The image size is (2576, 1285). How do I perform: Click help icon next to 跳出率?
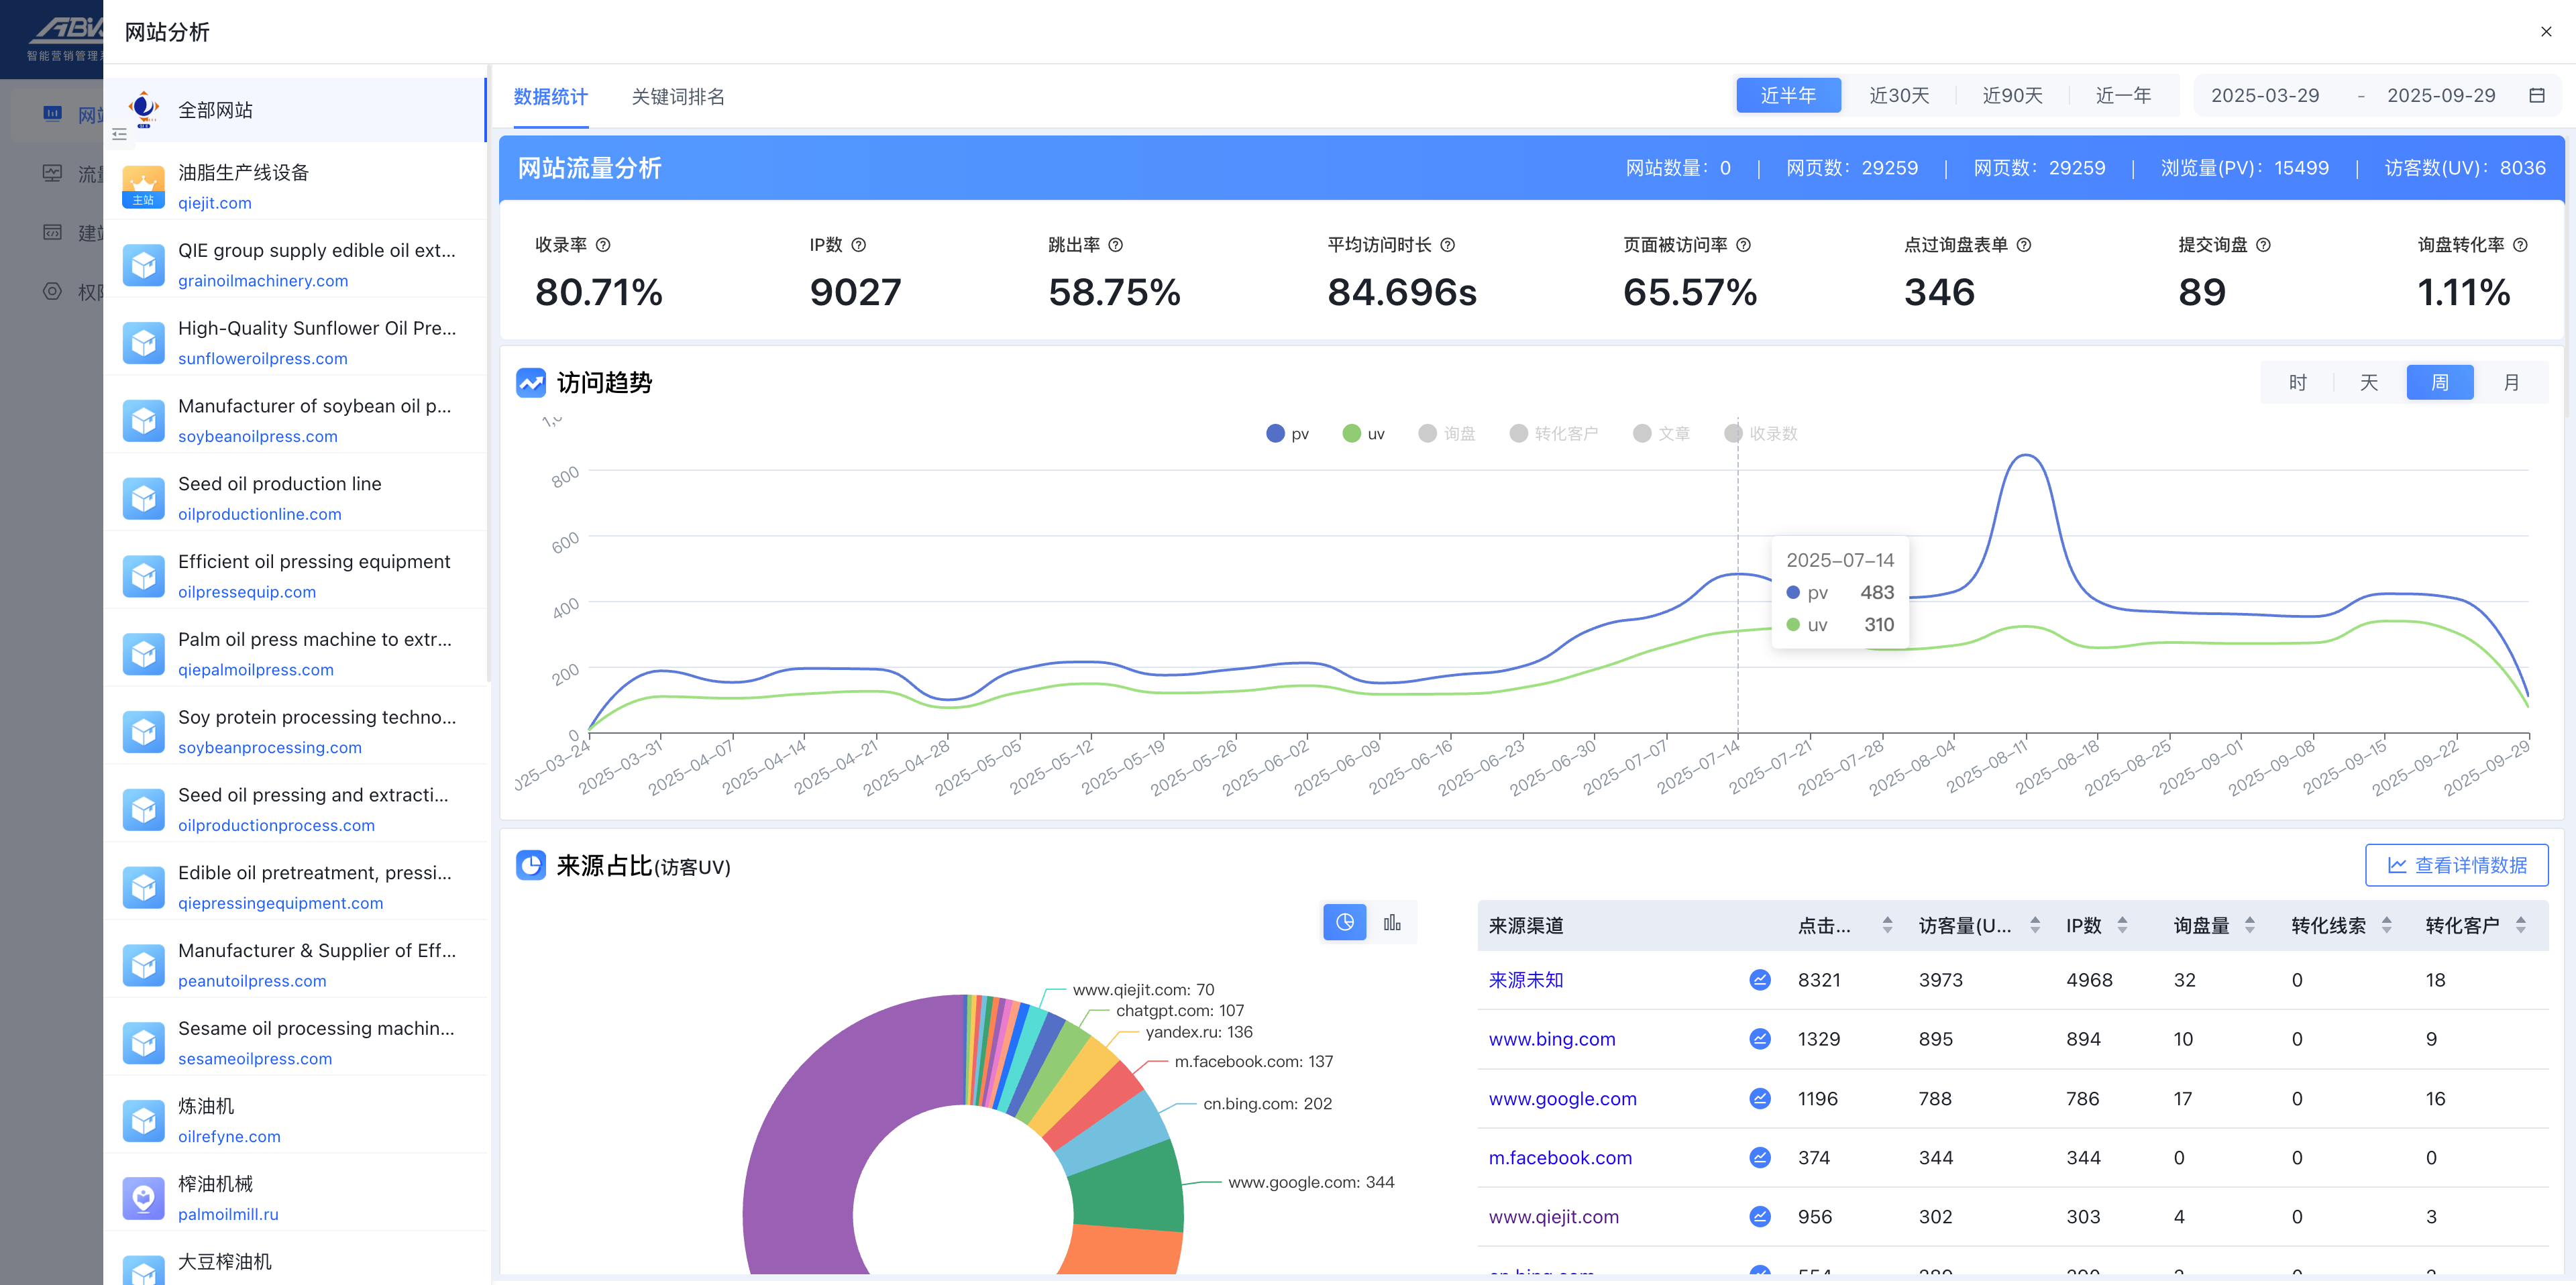1116,245
